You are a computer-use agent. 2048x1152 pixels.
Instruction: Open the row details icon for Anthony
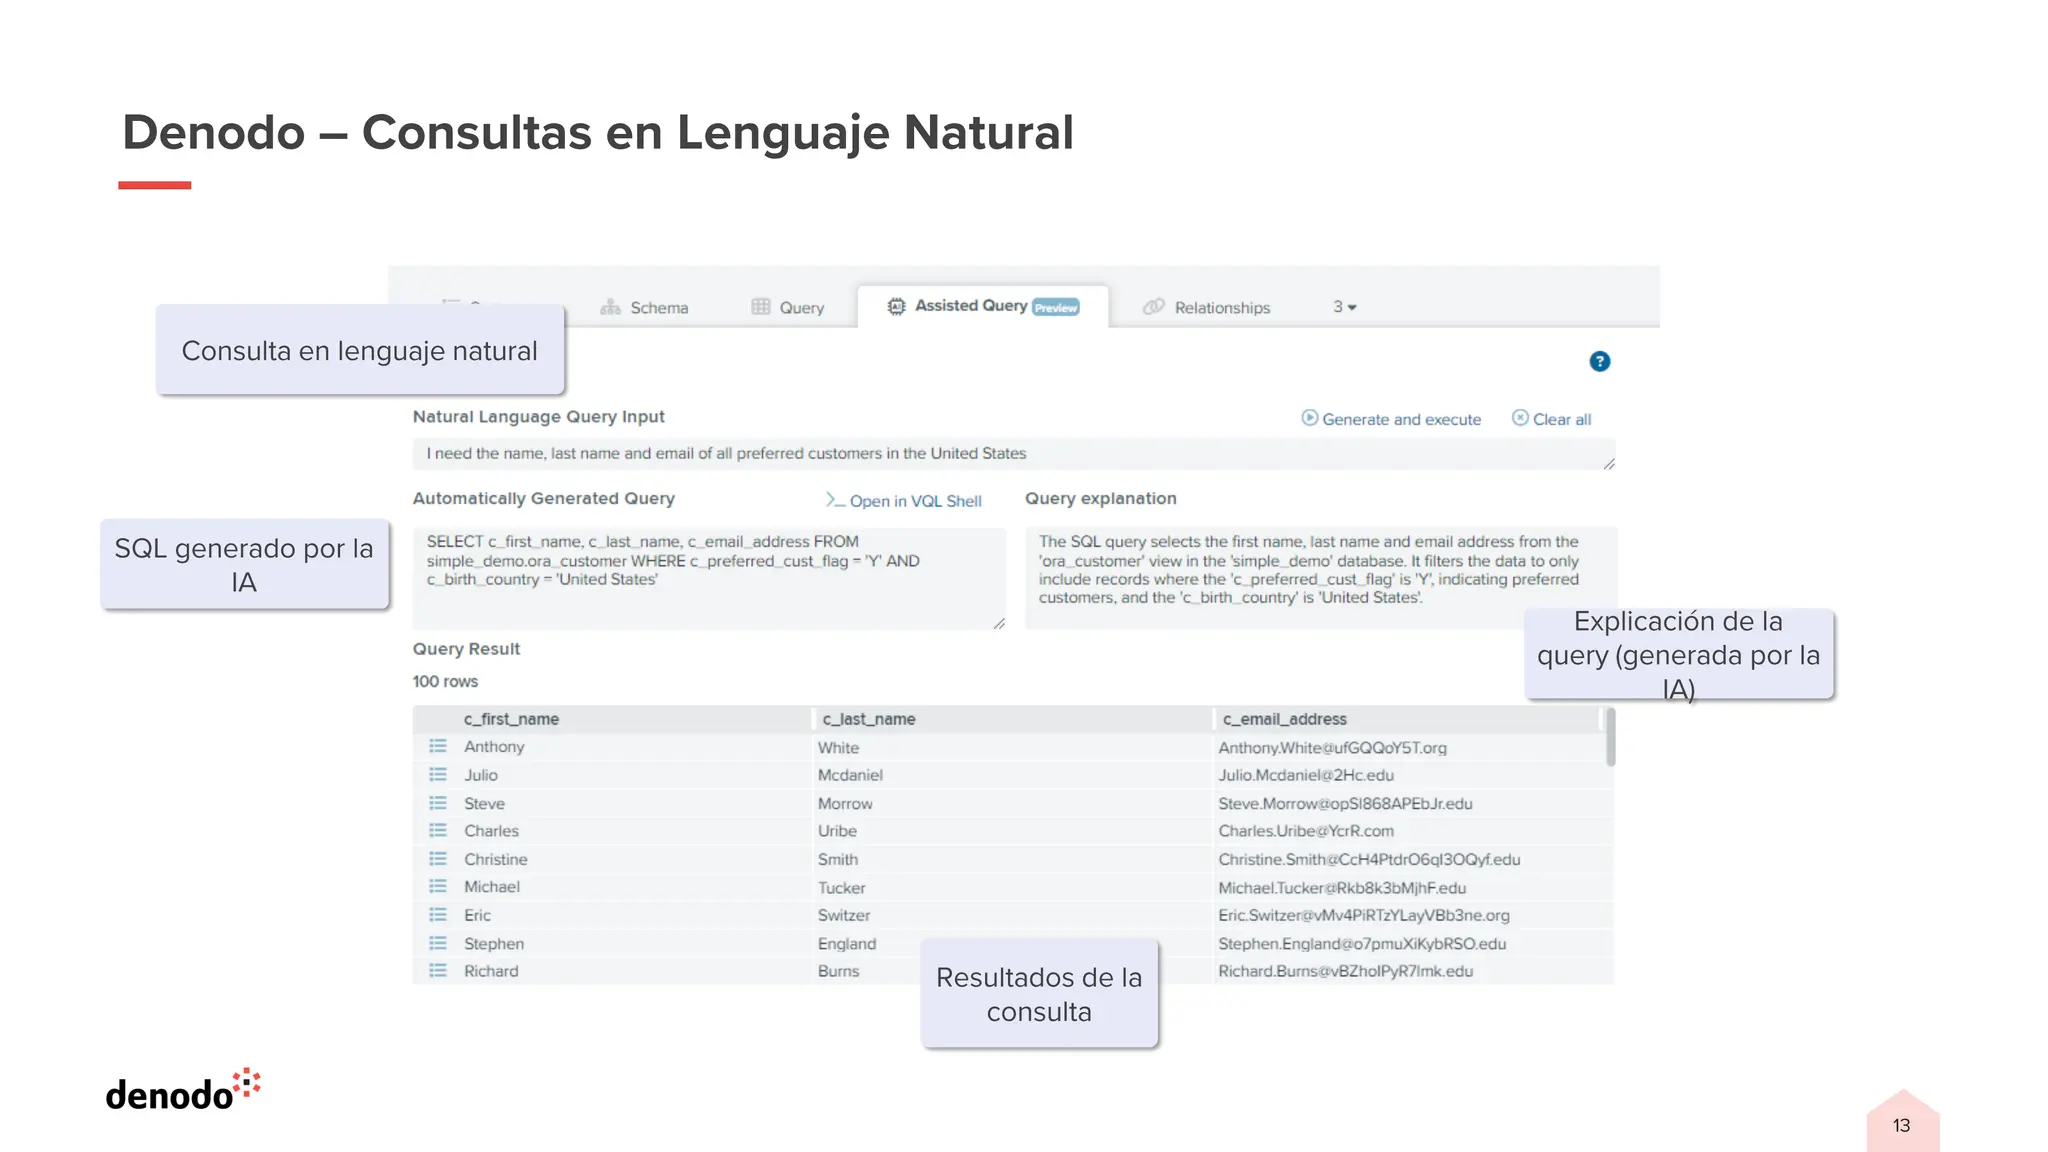click(438, 747)
